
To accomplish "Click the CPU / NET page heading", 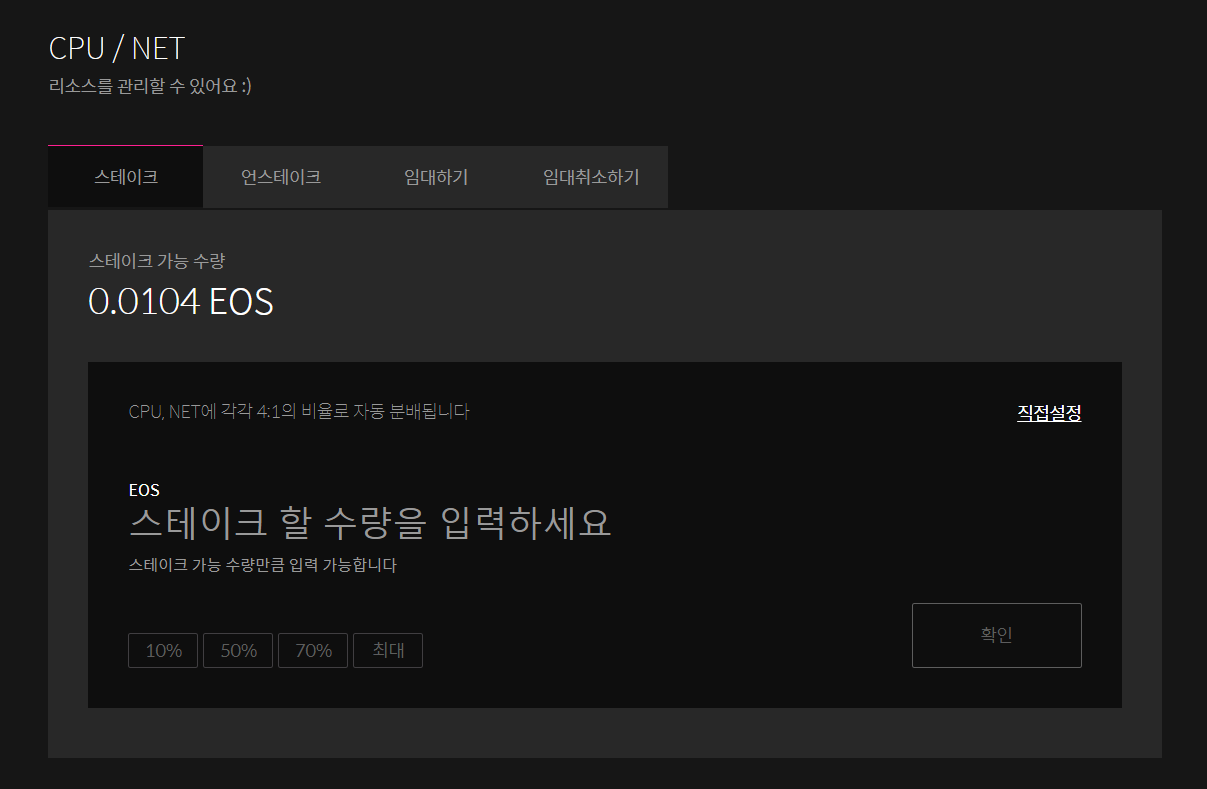I will click(x=117, y=48).
